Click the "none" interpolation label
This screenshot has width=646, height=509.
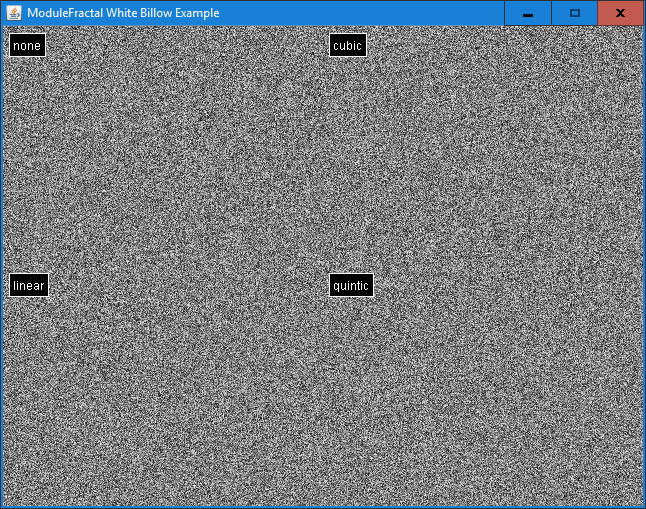click(x=27, y=45)
